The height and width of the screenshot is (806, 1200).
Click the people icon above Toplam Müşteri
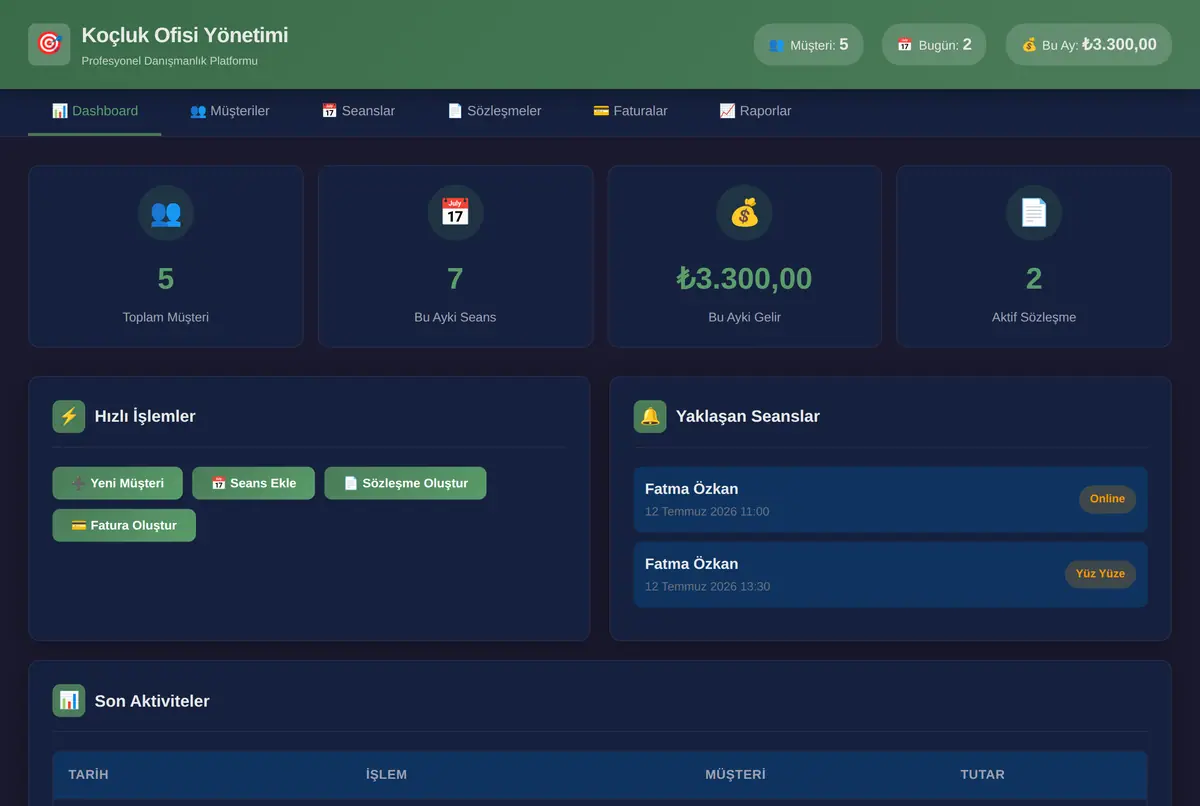[166, 213]
